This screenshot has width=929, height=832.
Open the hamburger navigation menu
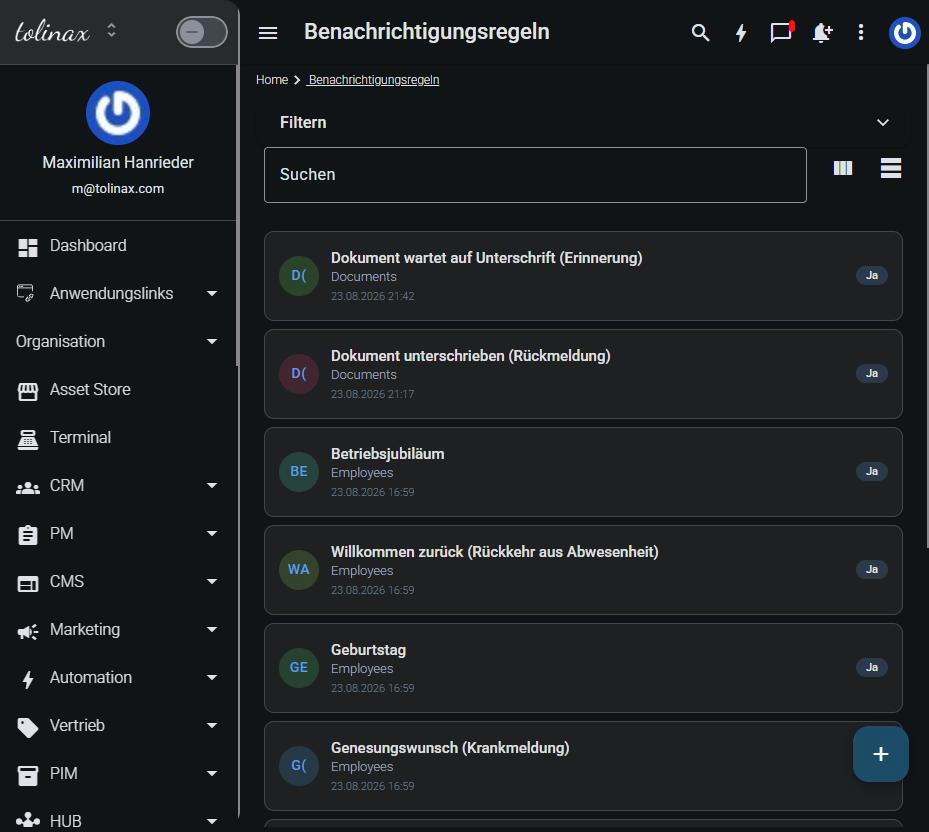coord(268,33)
